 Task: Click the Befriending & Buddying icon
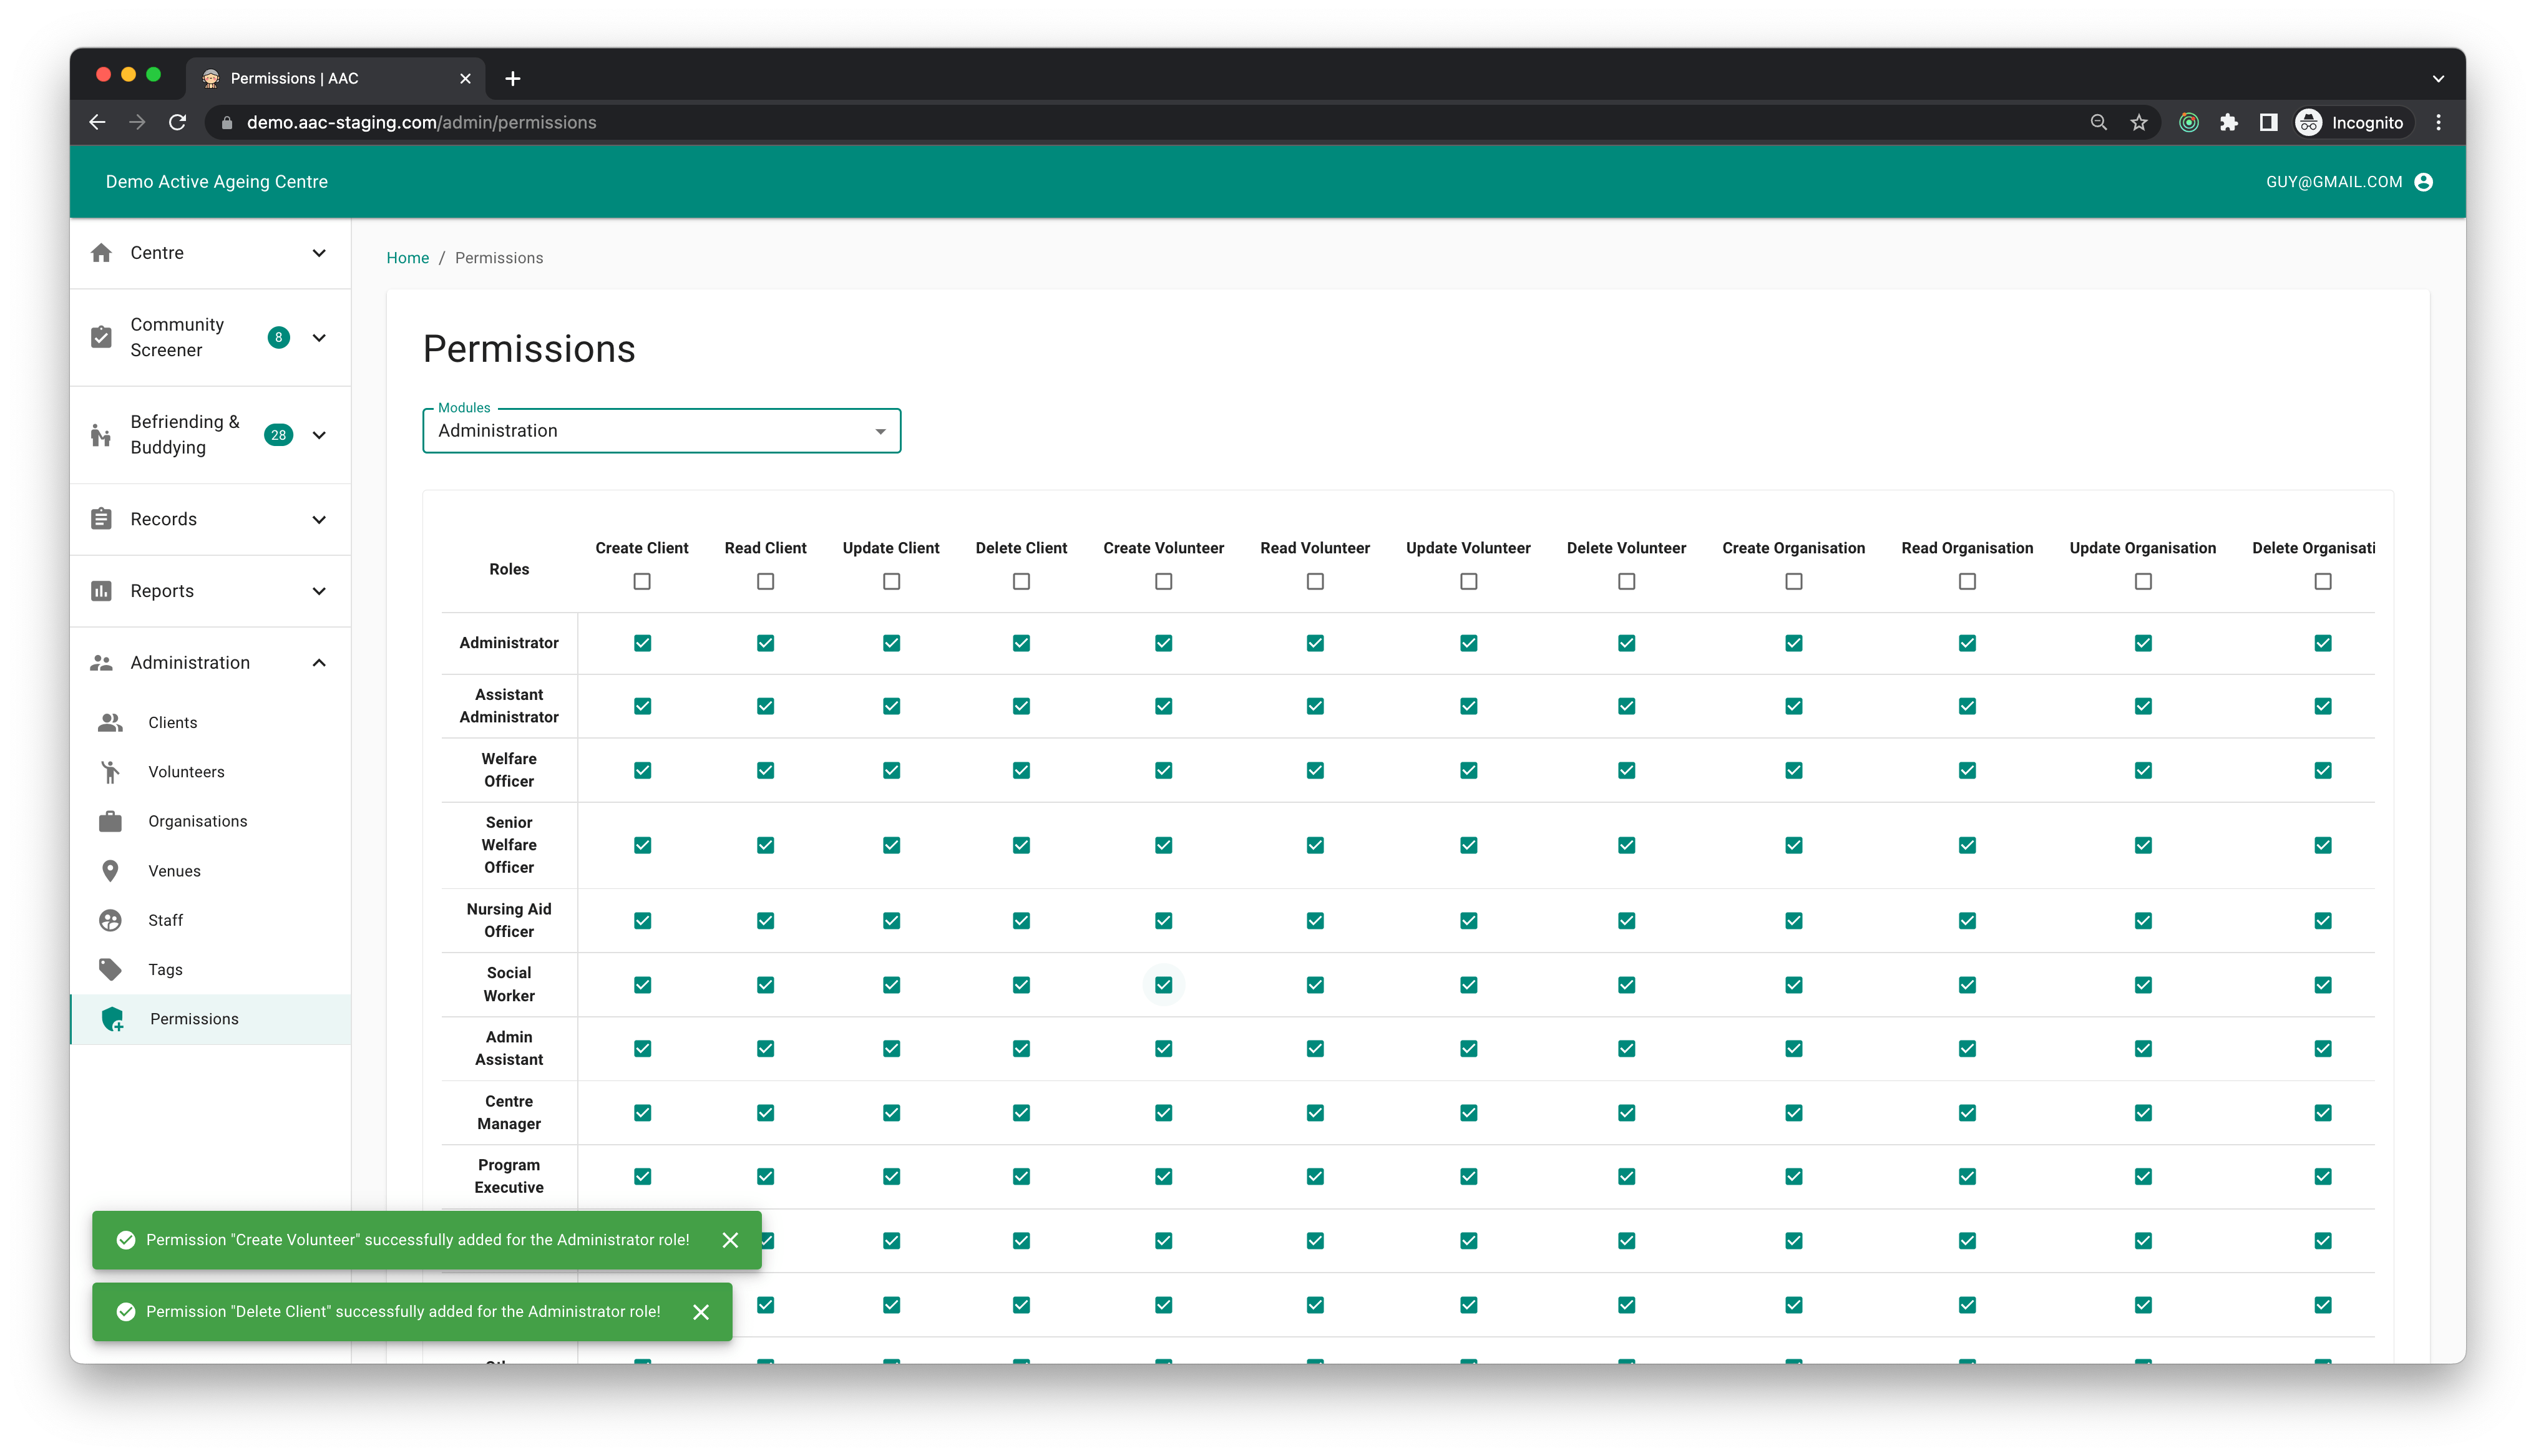point(101,434)
